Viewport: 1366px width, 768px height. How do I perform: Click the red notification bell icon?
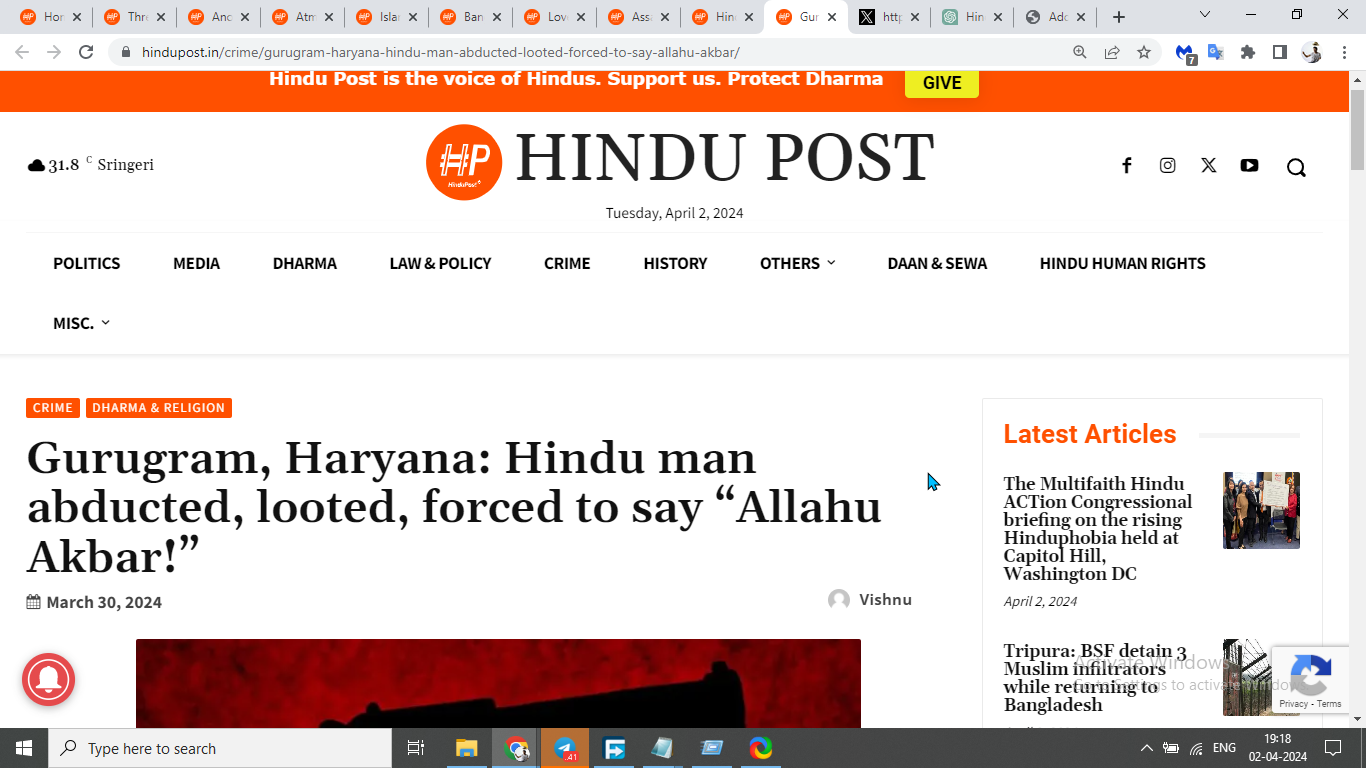(49, 680)
